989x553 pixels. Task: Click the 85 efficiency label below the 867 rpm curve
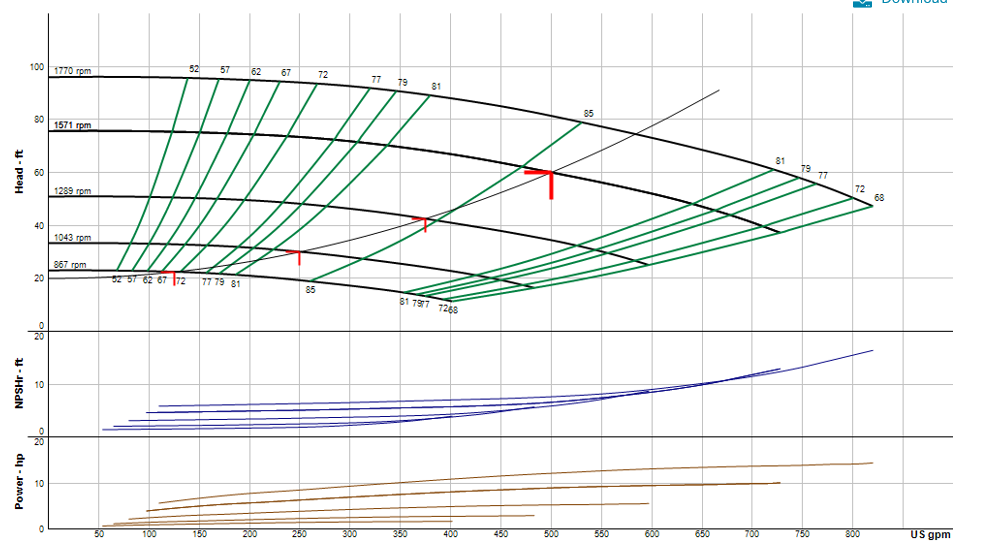pos(310,289)
